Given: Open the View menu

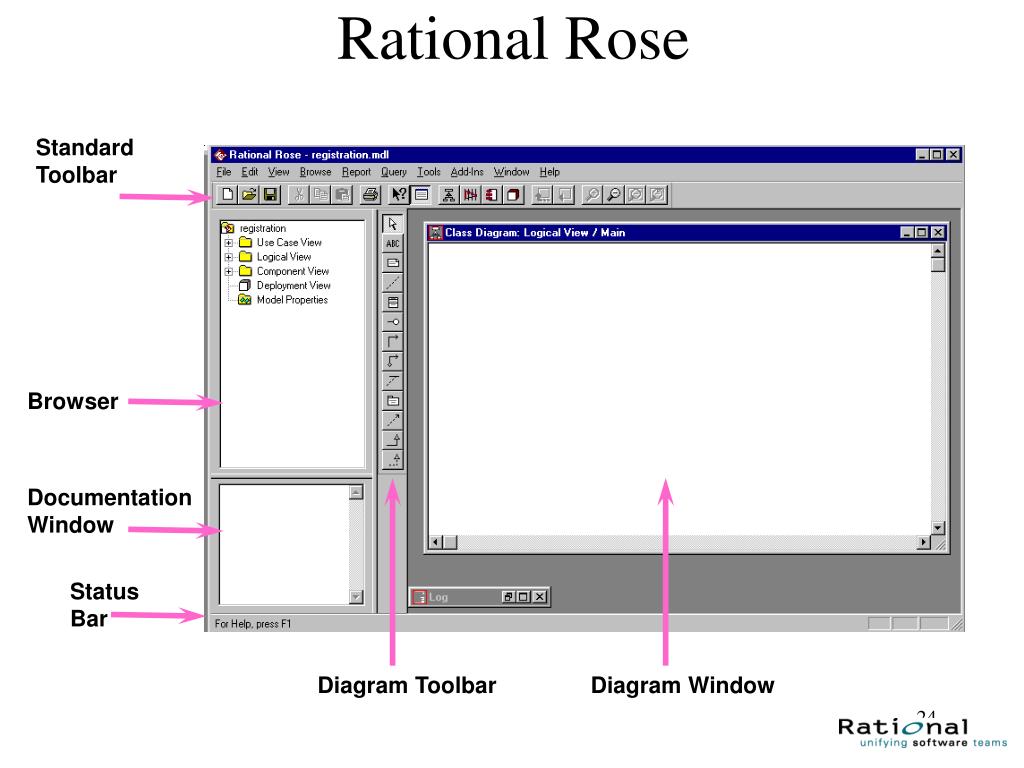Looking at the screenshot, I should point(278,172).
